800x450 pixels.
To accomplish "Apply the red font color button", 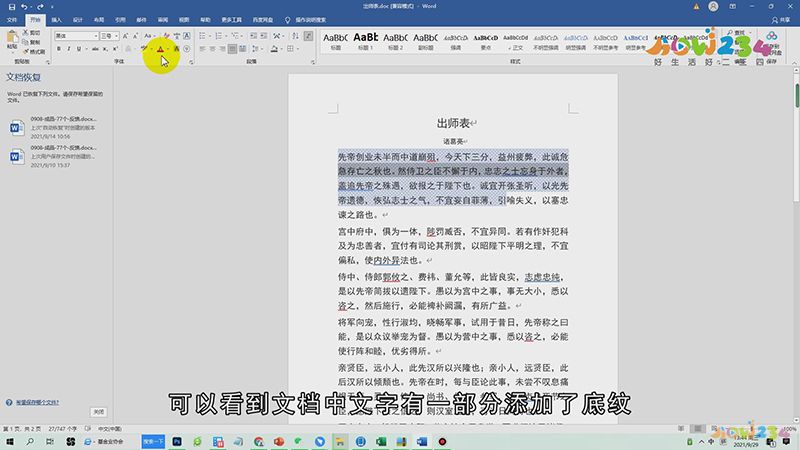I will click(160, 49).
